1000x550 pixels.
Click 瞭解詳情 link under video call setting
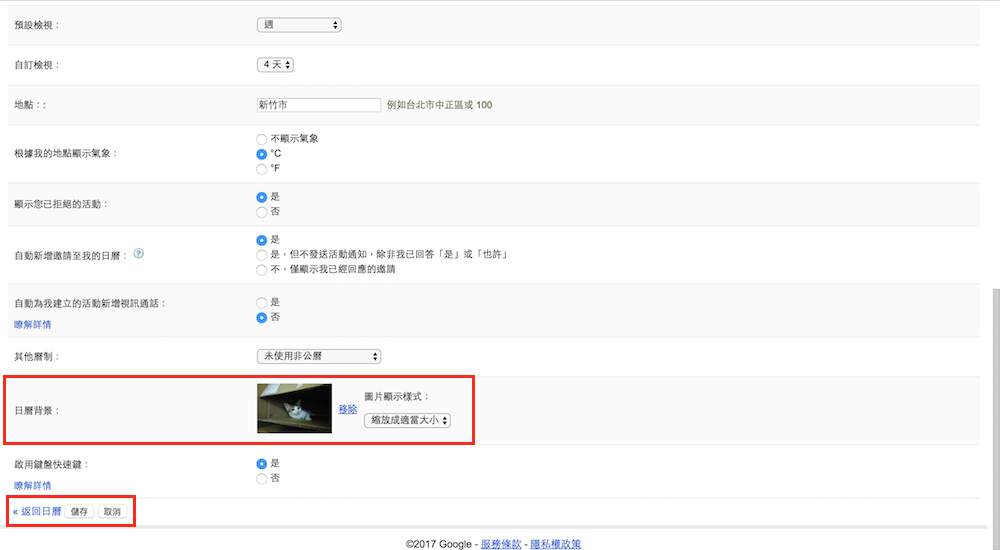33,325
